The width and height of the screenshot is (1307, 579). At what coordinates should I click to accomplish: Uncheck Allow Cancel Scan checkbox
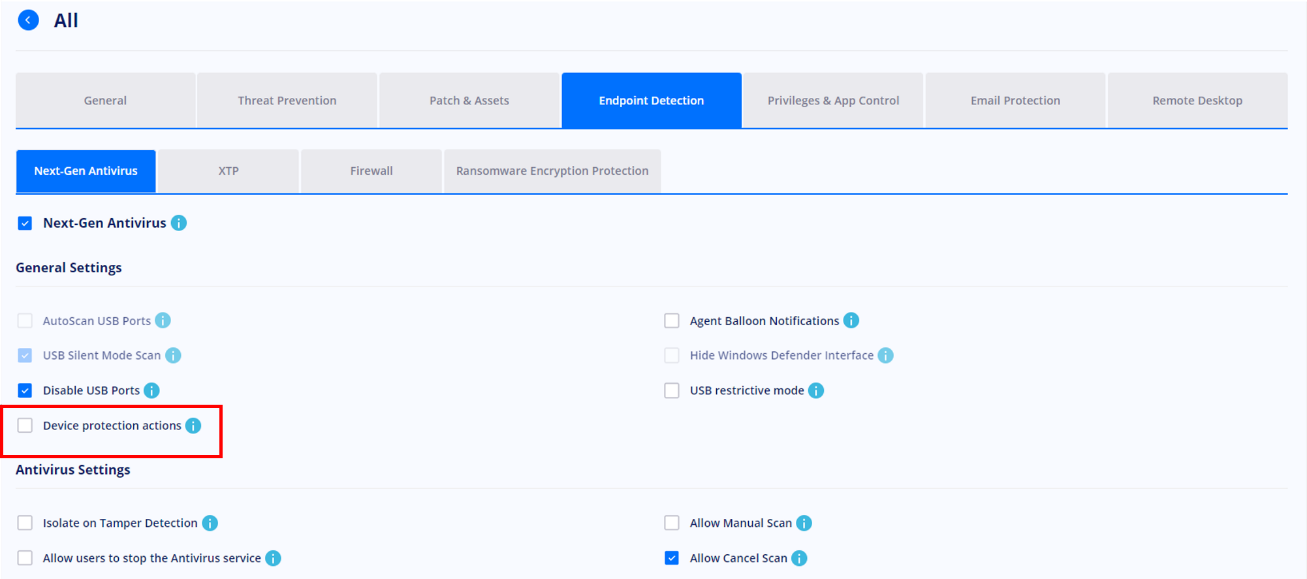pos(672,558)
